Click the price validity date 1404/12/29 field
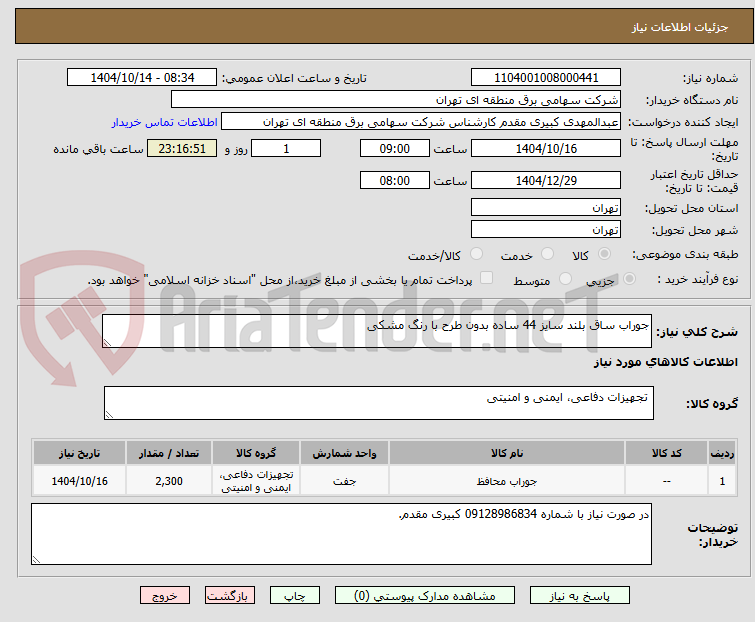Image resolution: width=755 pixels, height=622 pixels. [x=546, y=180]
